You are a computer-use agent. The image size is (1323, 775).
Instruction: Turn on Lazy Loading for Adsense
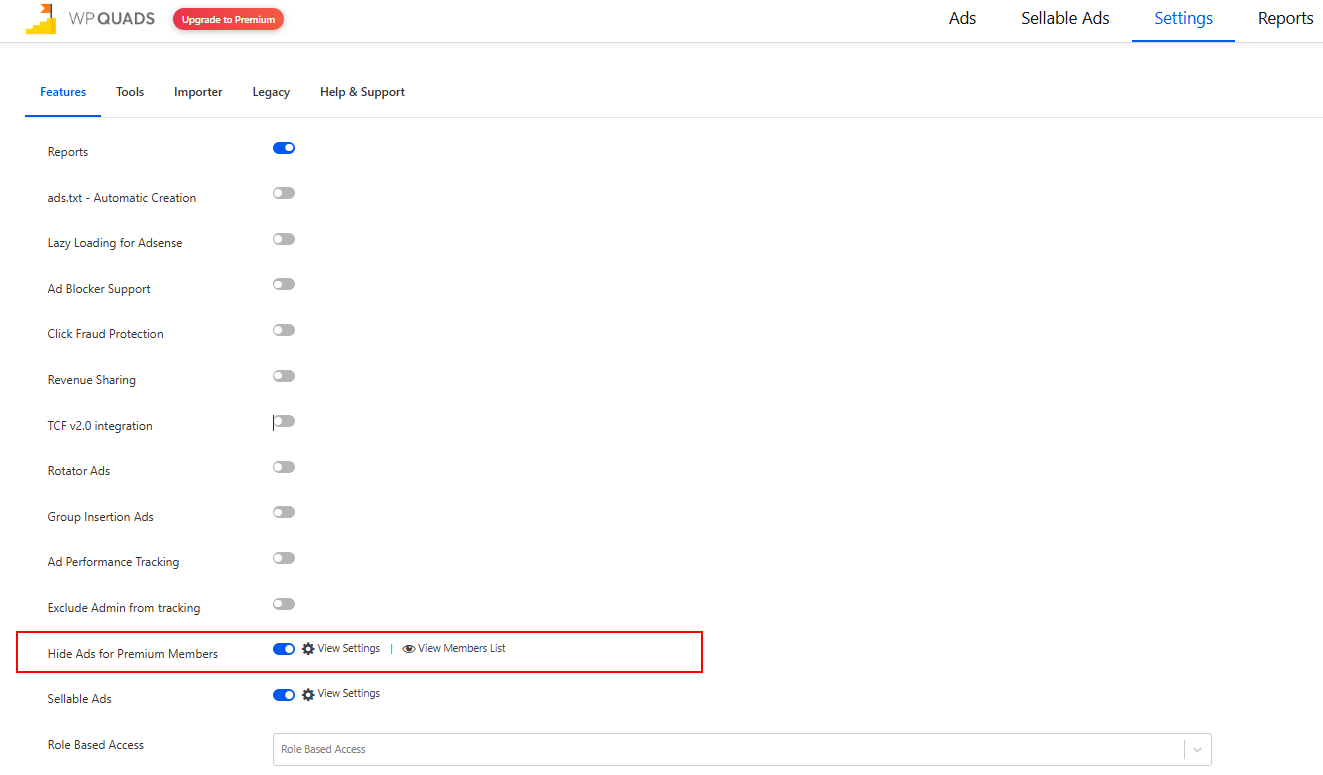[x=284, y=239]
